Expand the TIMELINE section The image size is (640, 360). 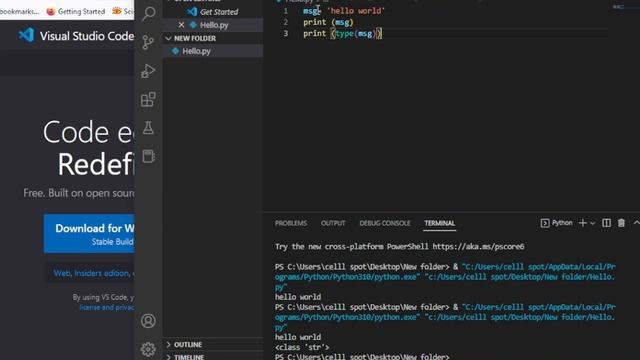(x=213, y=356)
